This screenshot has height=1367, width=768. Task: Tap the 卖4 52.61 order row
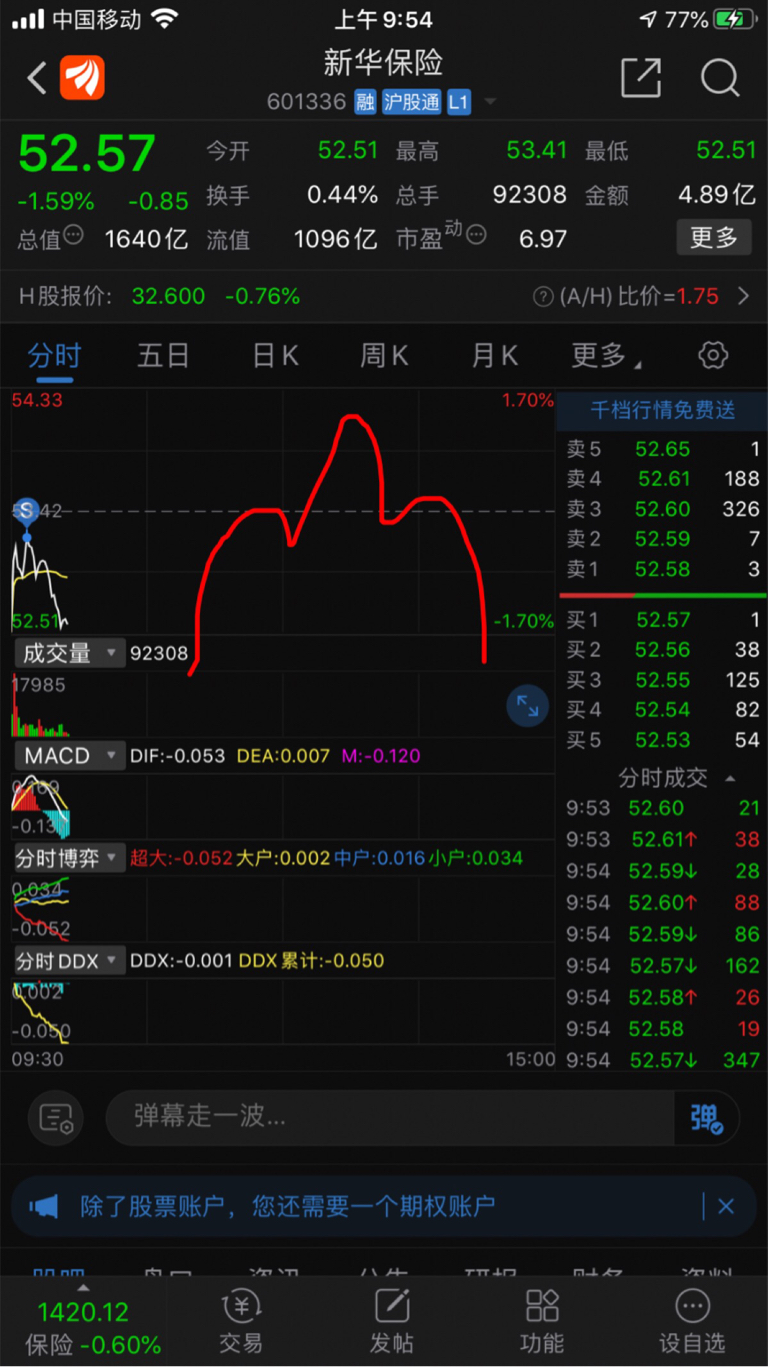[x=662, y=479]
